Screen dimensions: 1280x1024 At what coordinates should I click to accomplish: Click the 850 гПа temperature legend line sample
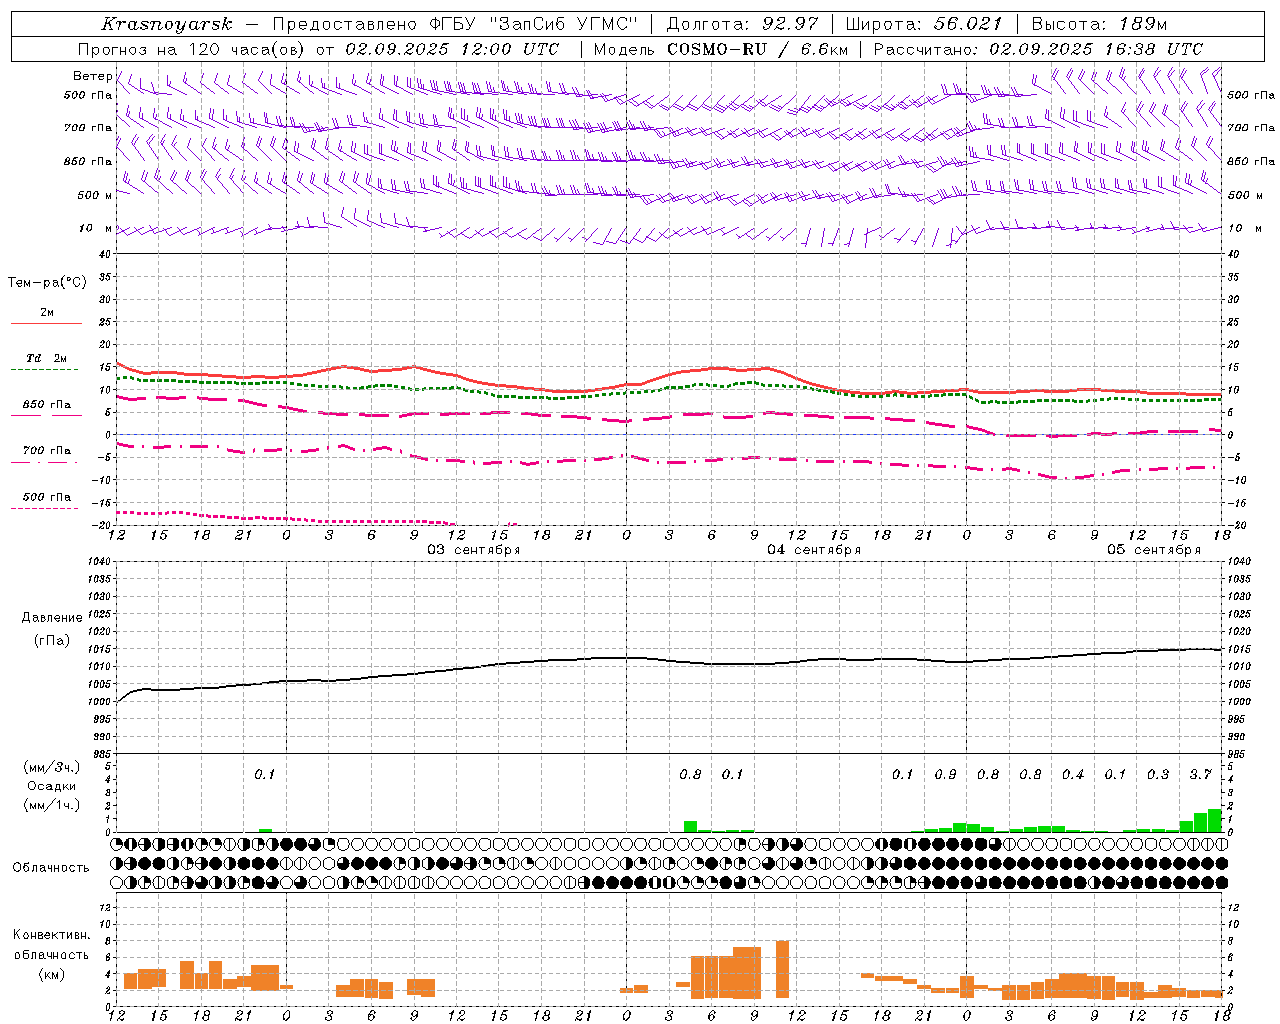(46, 415)
